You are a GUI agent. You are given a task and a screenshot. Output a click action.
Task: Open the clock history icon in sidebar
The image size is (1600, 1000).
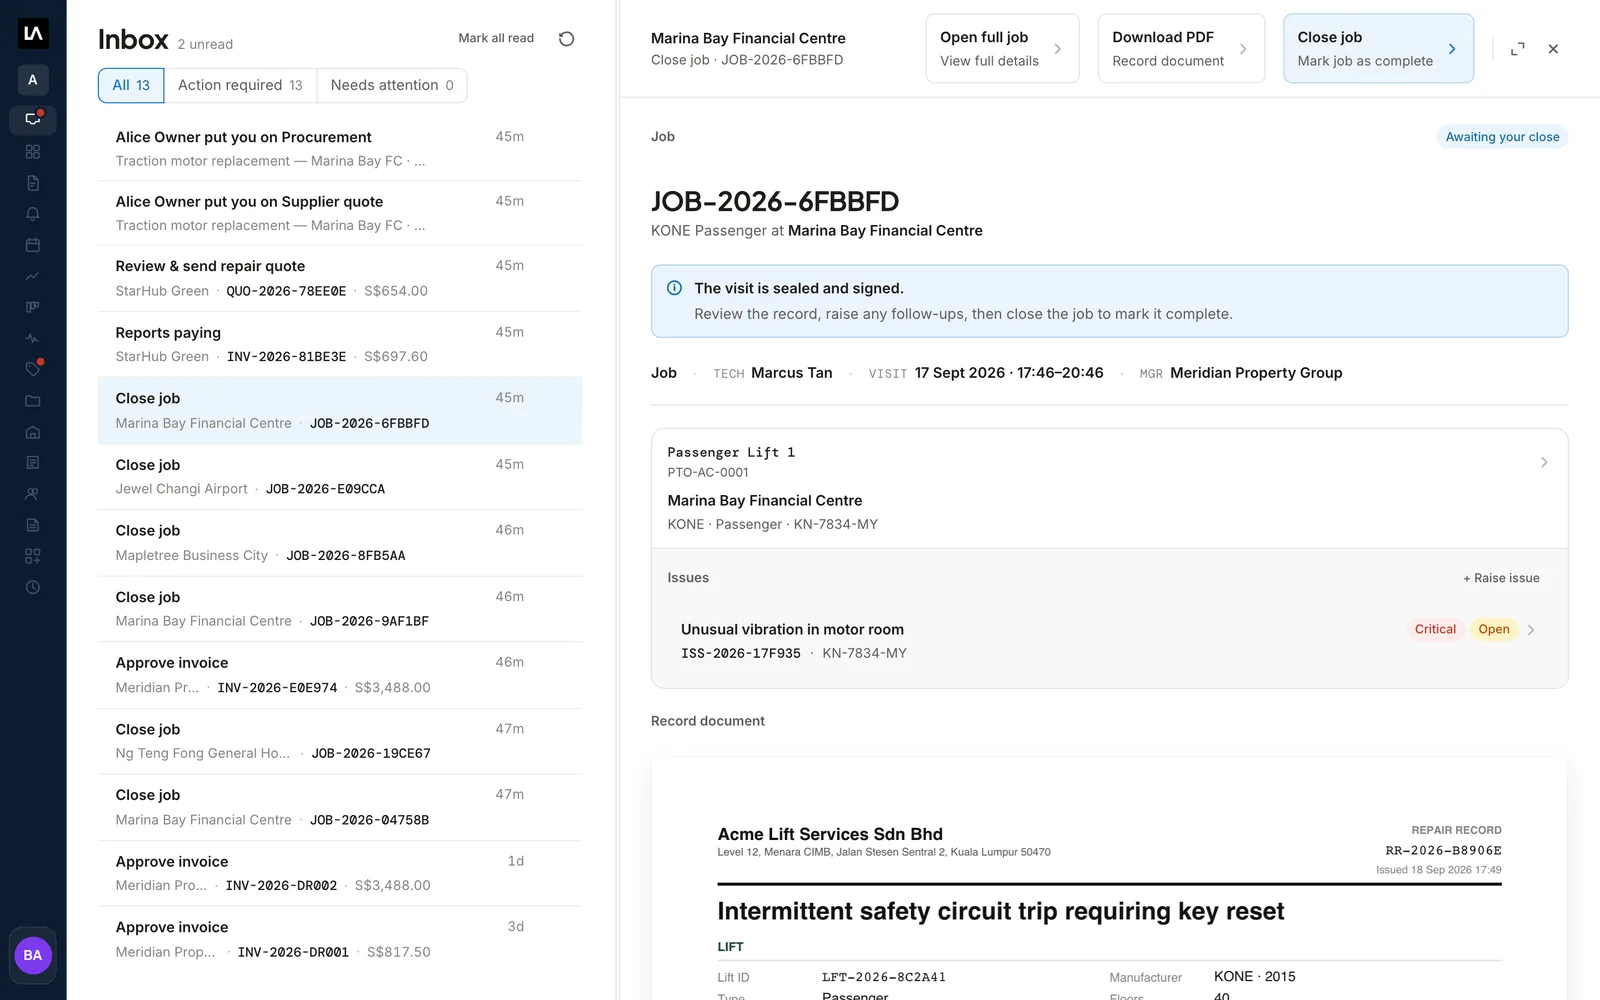[x=33, y=587]
